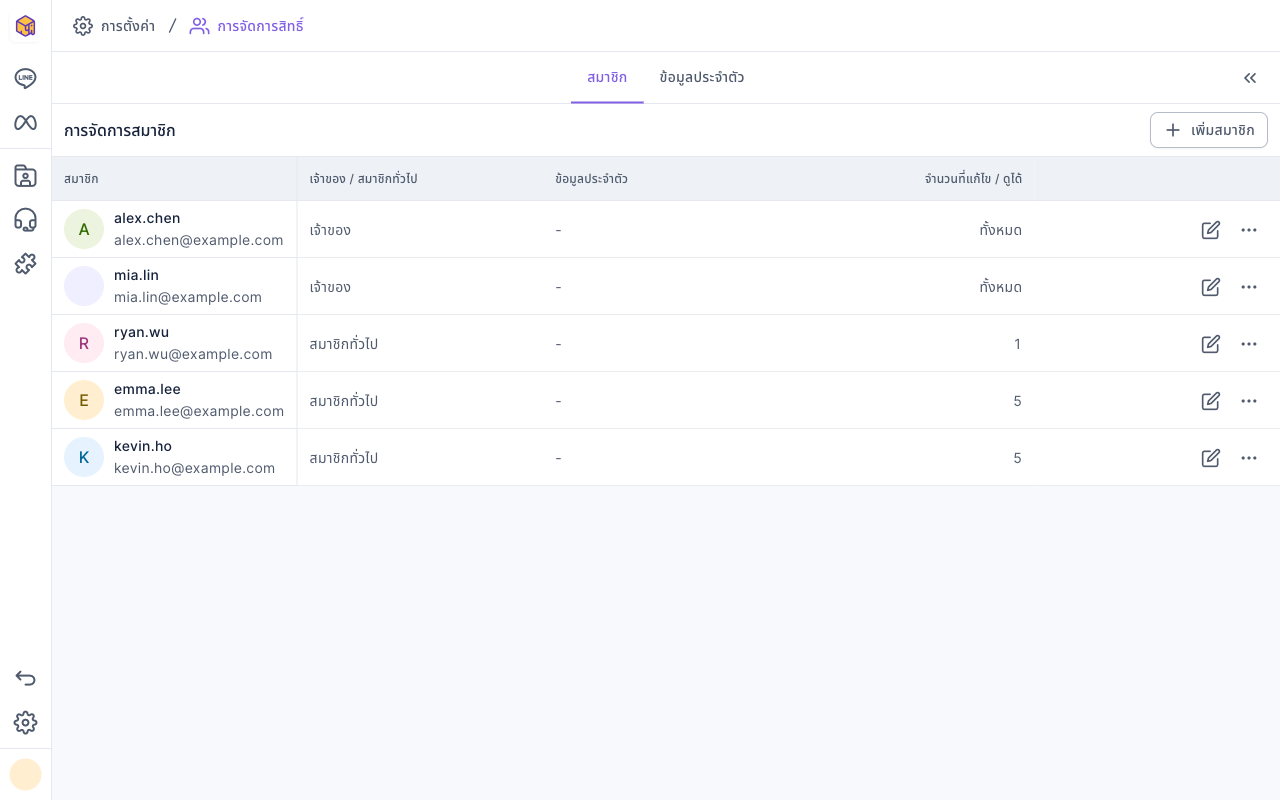Open the contacts folder icon in sidebar
This screenshot has height=800, width=1280.
[25, 176]
